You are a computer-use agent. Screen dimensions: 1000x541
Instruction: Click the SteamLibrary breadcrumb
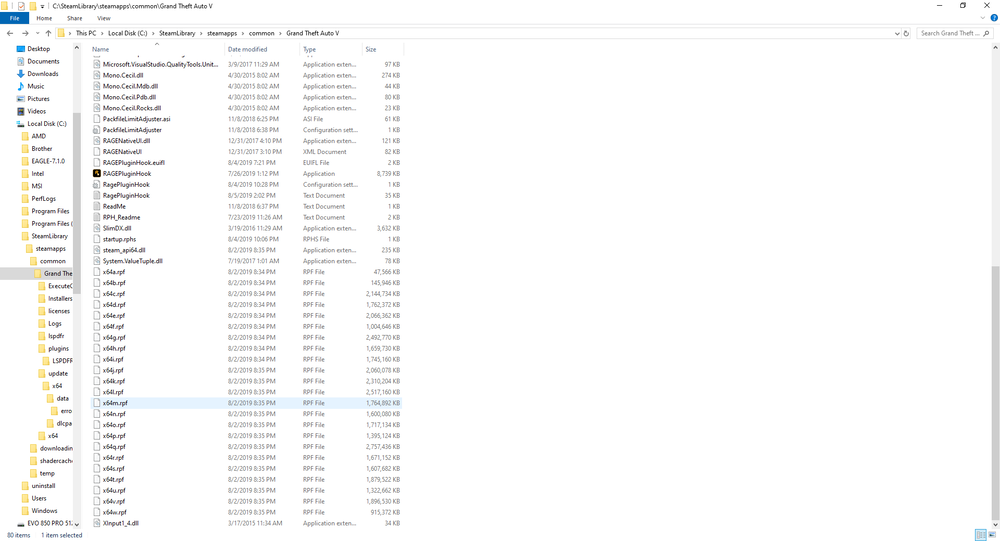(177, 33)
